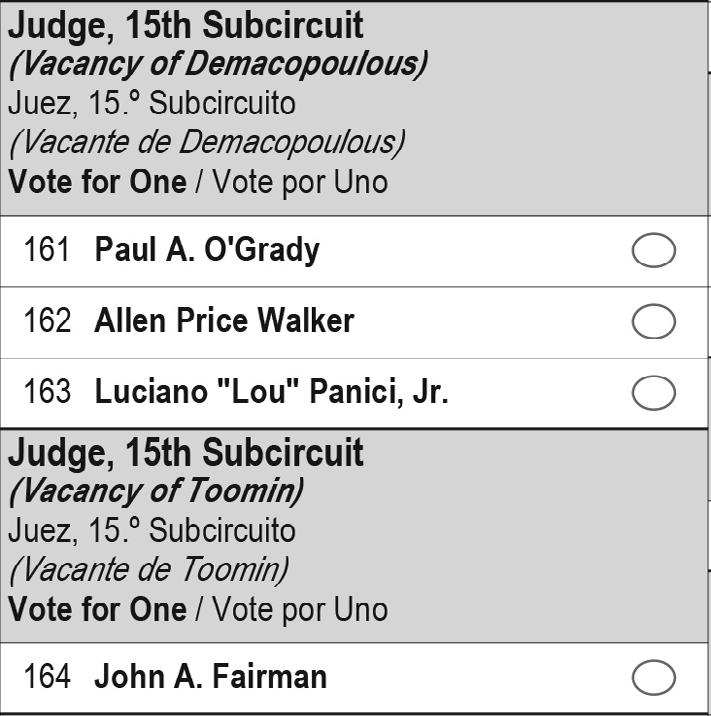Image resolution: width=711 pixels, height=716 pixels.
Task: Click the name Luciano "Lou" Panici, Jr.
Action: pyautogui.click(x=271, y=392)
